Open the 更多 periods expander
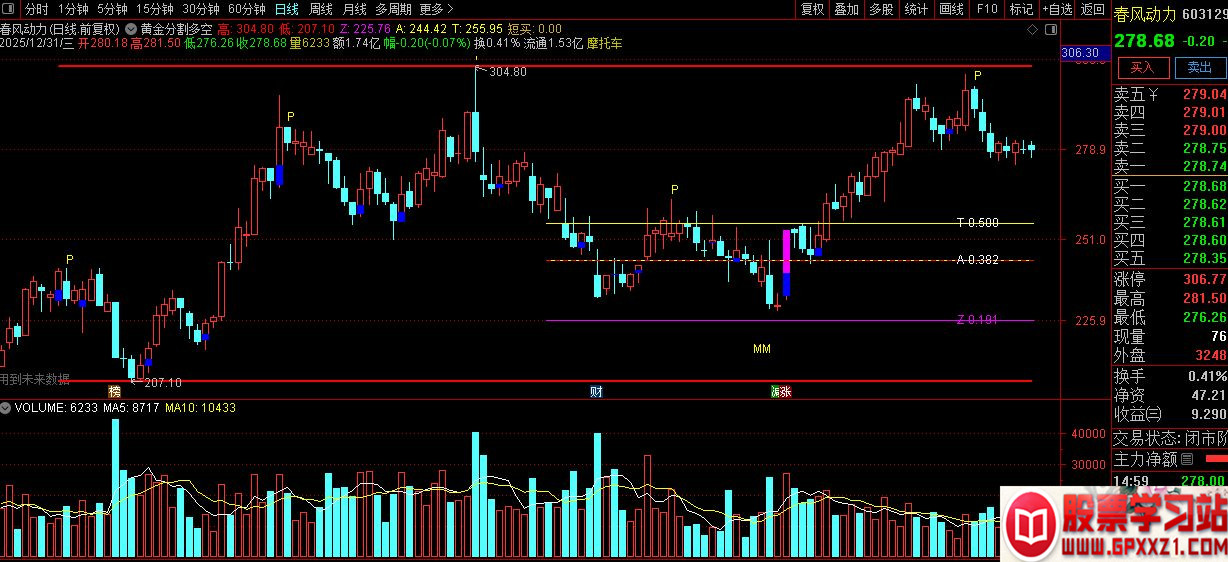Screen dimensions: 1228x562 click(436, 9)
